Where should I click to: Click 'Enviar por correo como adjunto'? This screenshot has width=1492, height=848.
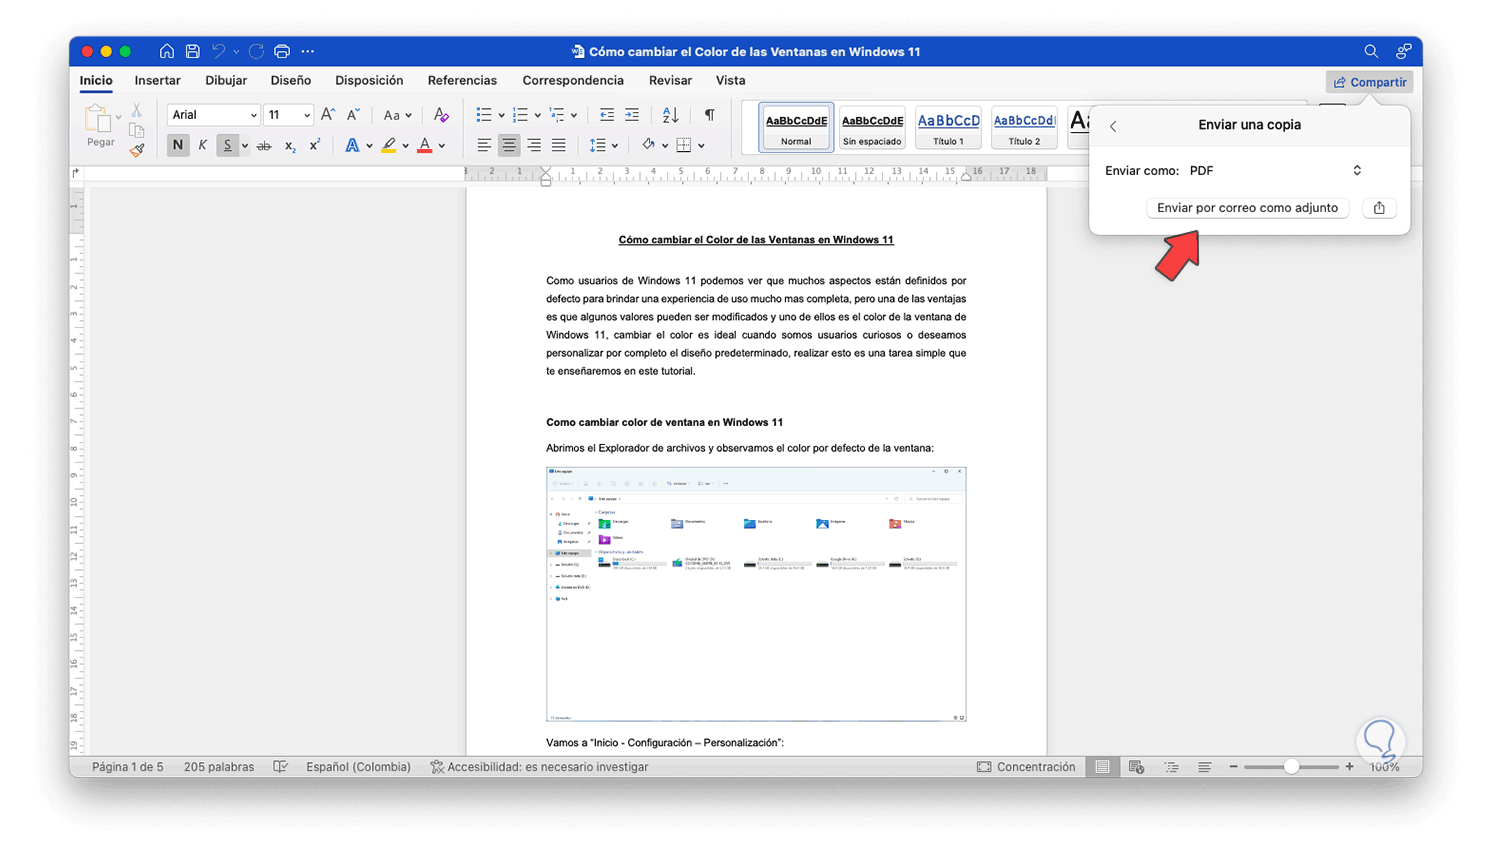1247,208
